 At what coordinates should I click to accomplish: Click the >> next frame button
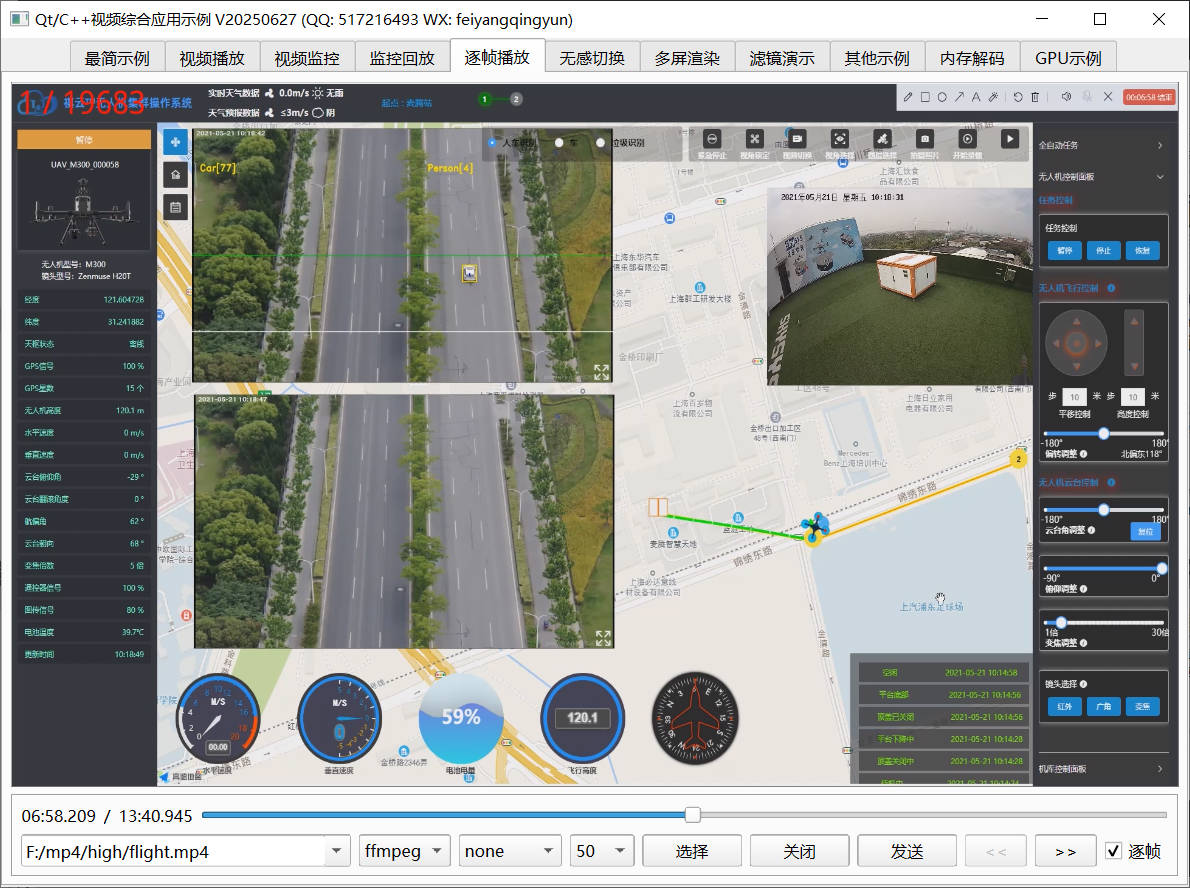[1065, 851]
